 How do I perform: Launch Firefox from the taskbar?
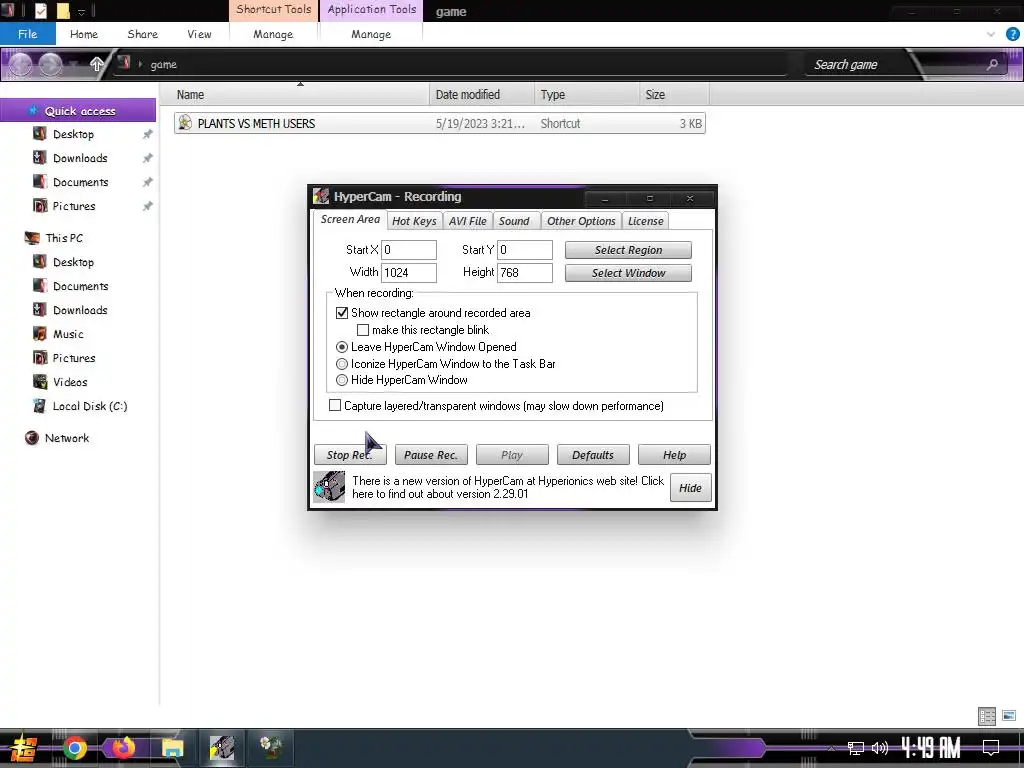(123, 748)
